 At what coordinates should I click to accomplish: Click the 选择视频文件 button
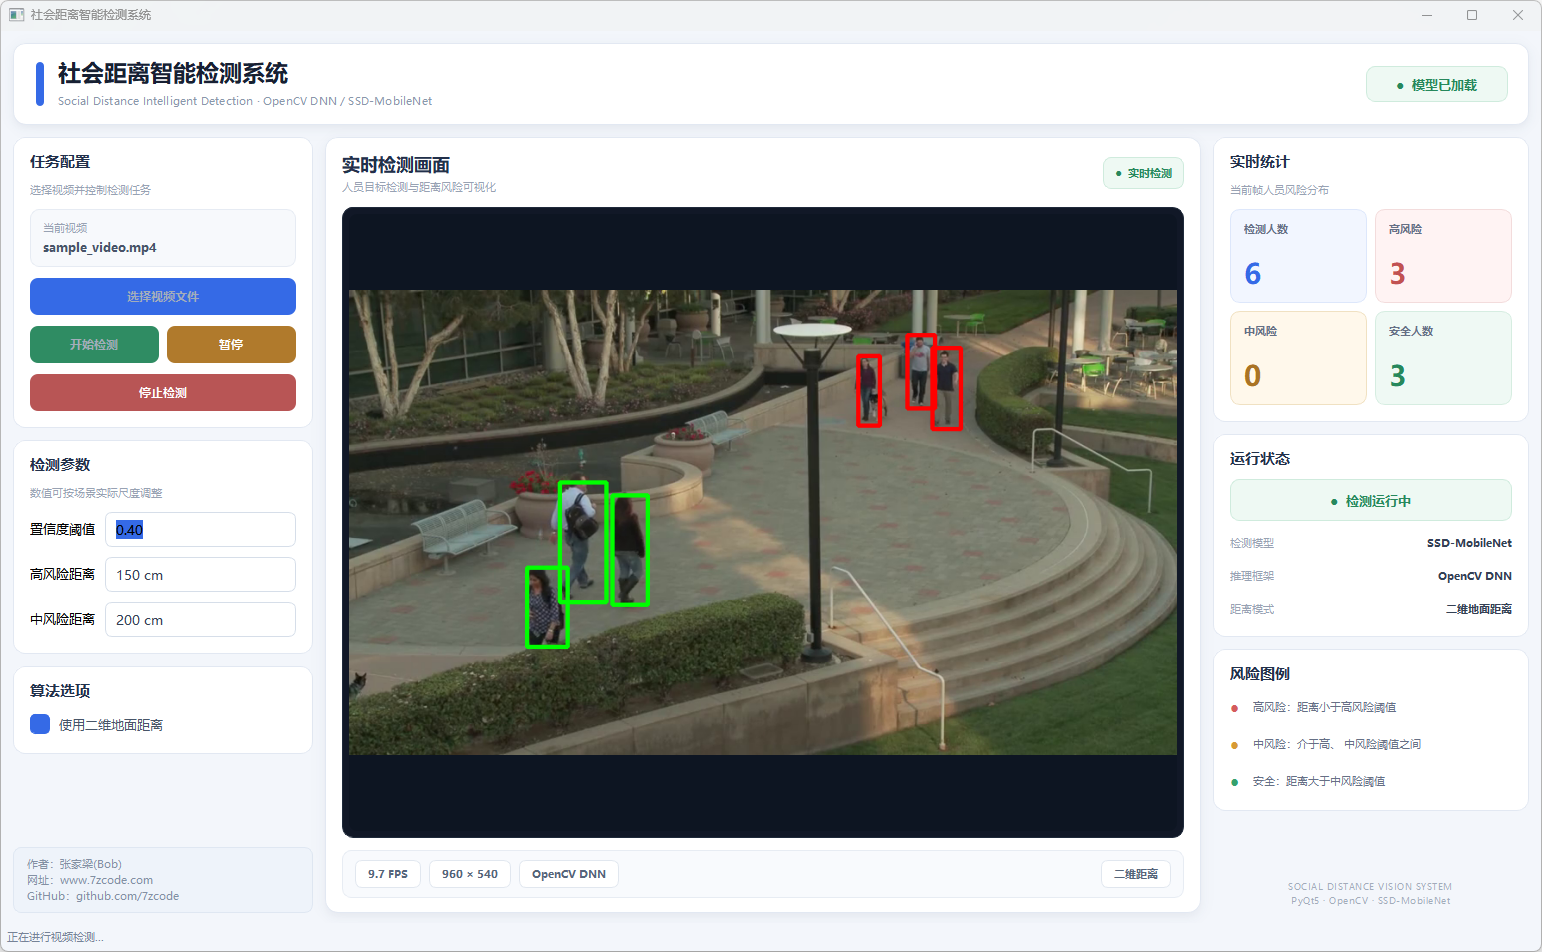click(163, 296)
